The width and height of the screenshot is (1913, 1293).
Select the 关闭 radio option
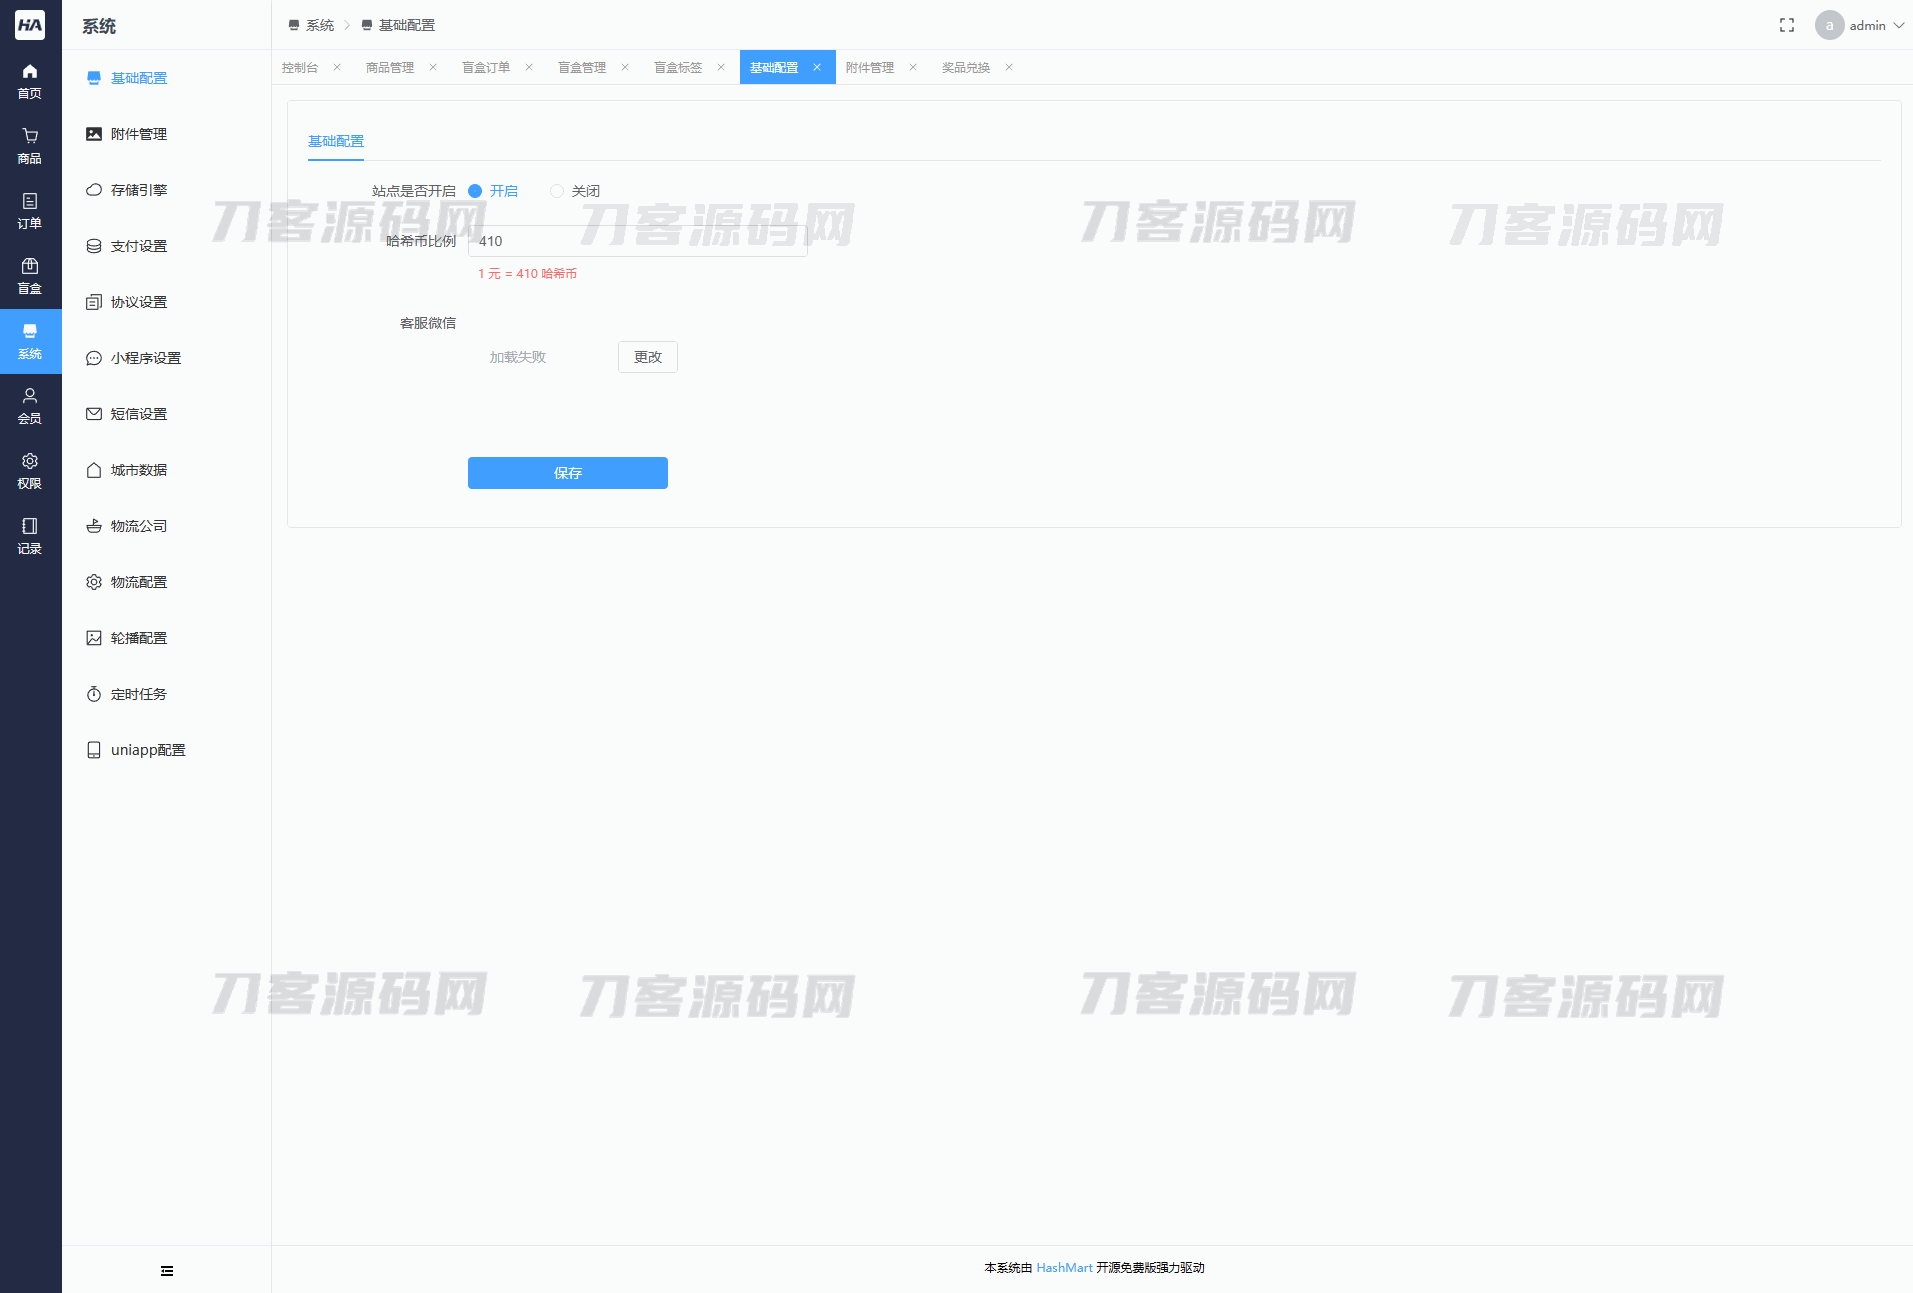[x=557, y=191]
